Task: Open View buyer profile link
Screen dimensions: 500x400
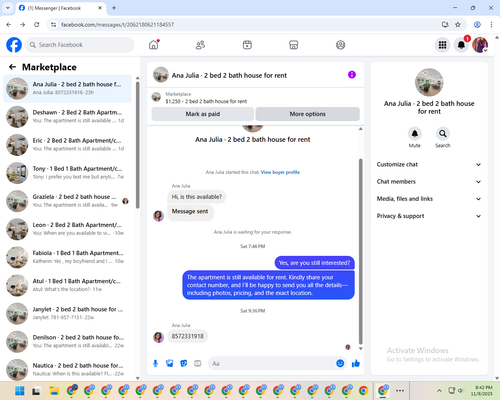Action: (x=280, y=172)
